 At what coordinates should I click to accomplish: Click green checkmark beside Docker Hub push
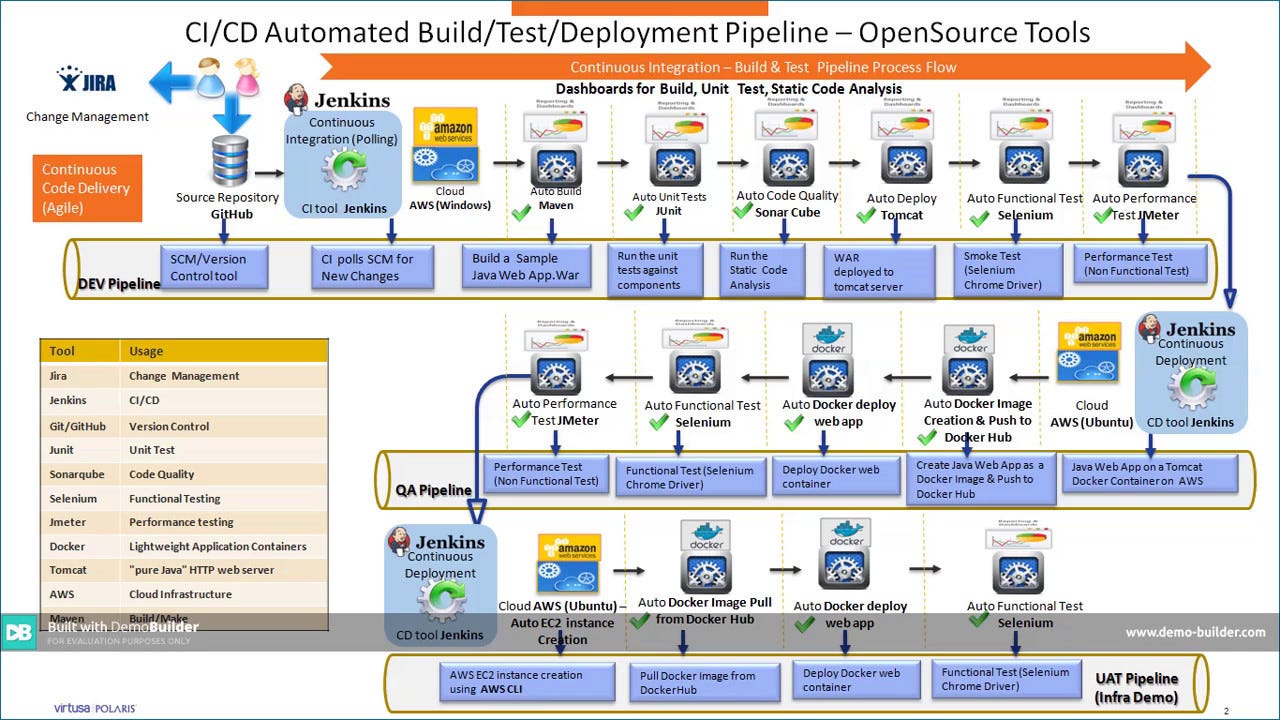point(928,437)
